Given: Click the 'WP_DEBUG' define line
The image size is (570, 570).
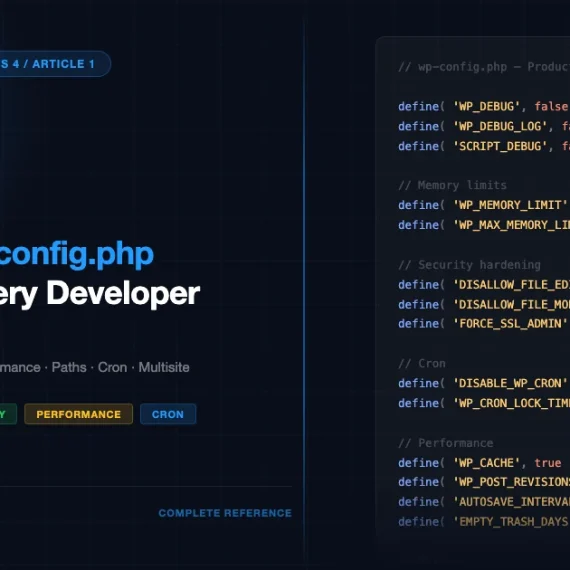Looking at the screenshot, I should pos(484,107).
